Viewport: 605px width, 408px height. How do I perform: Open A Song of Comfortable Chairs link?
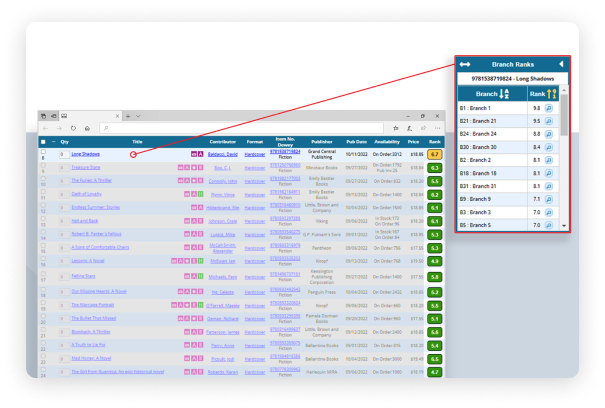(x=100, y=247)
